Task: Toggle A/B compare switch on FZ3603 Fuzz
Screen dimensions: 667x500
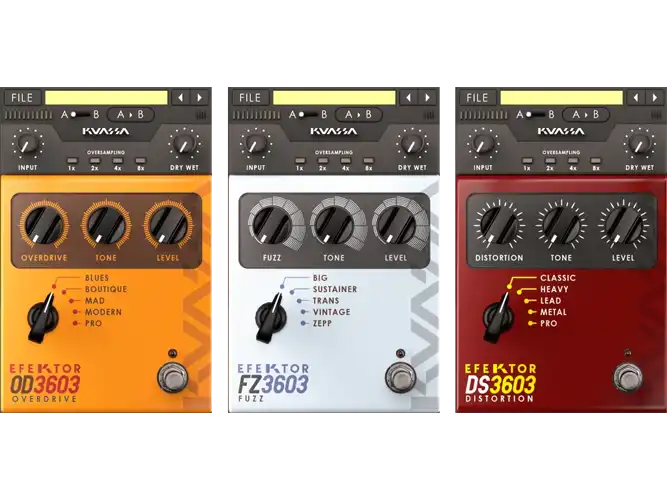Action: tap(308, 114)
